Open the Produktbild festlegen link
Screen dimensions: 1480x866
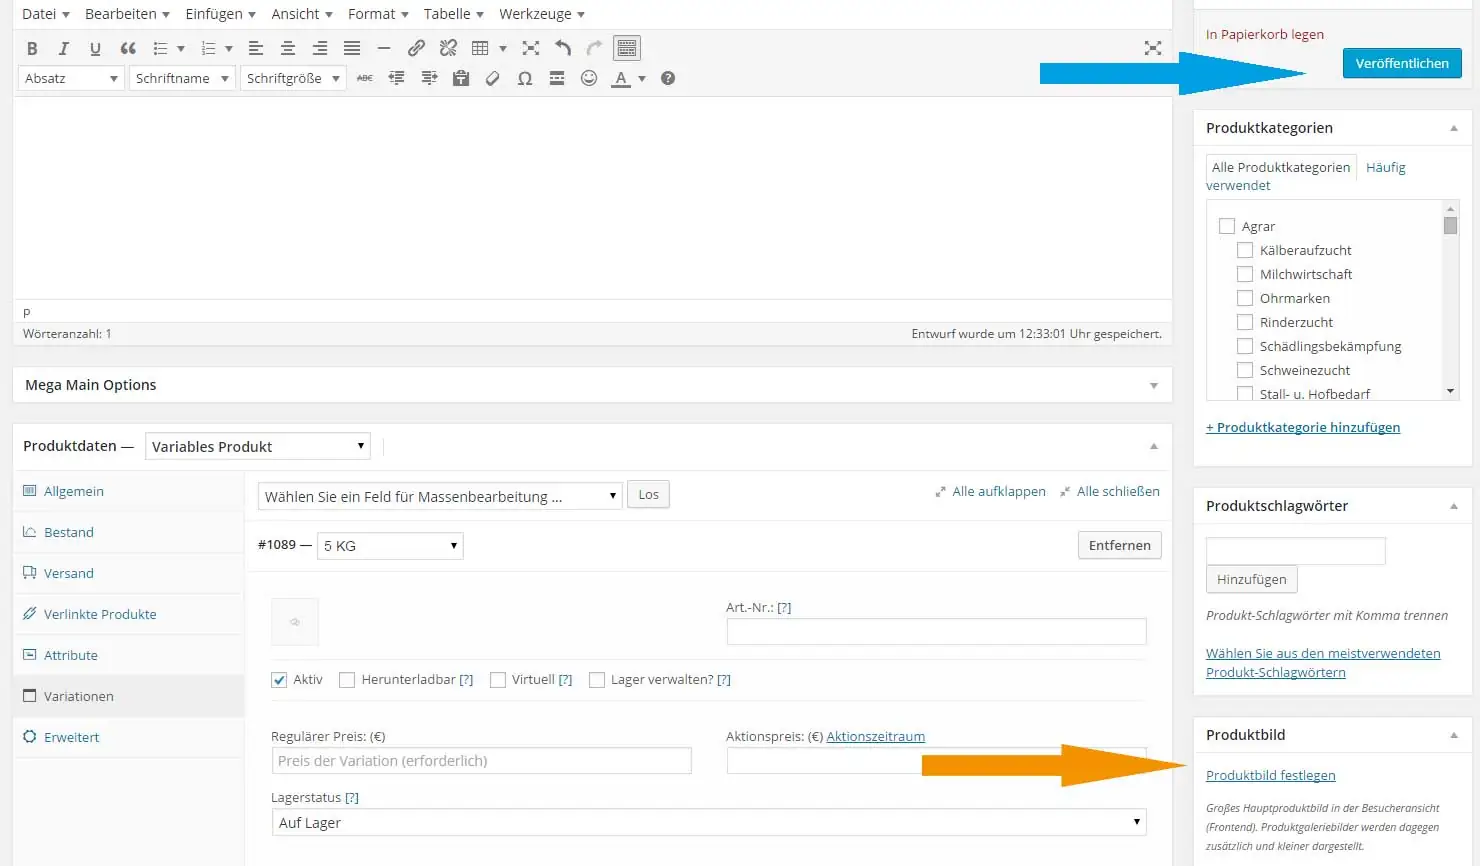[x=1271, y=775]
